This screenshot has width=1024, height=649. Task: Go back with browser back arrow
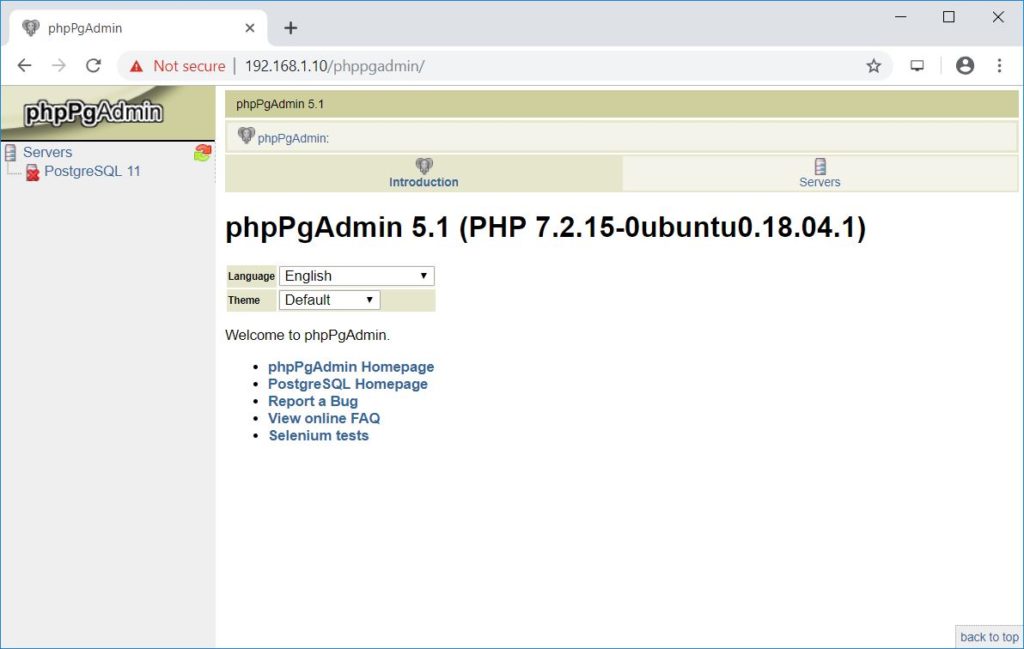[24, 66]
